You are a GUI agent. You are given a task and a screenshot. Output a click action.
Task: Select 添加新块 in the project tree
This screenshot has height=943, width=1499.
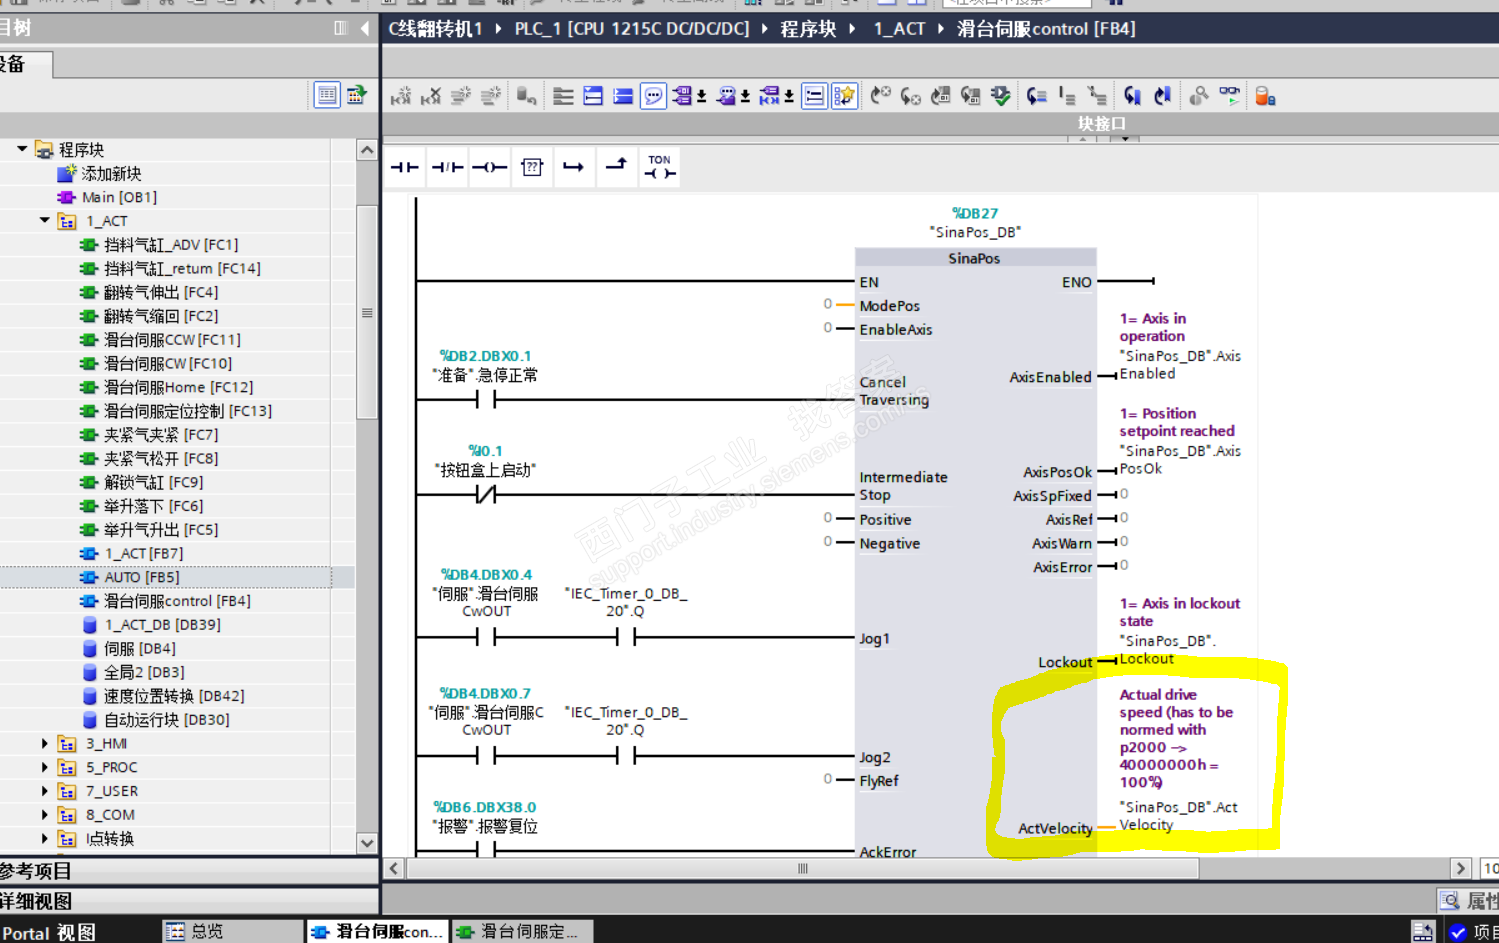(x=111, y=173)
